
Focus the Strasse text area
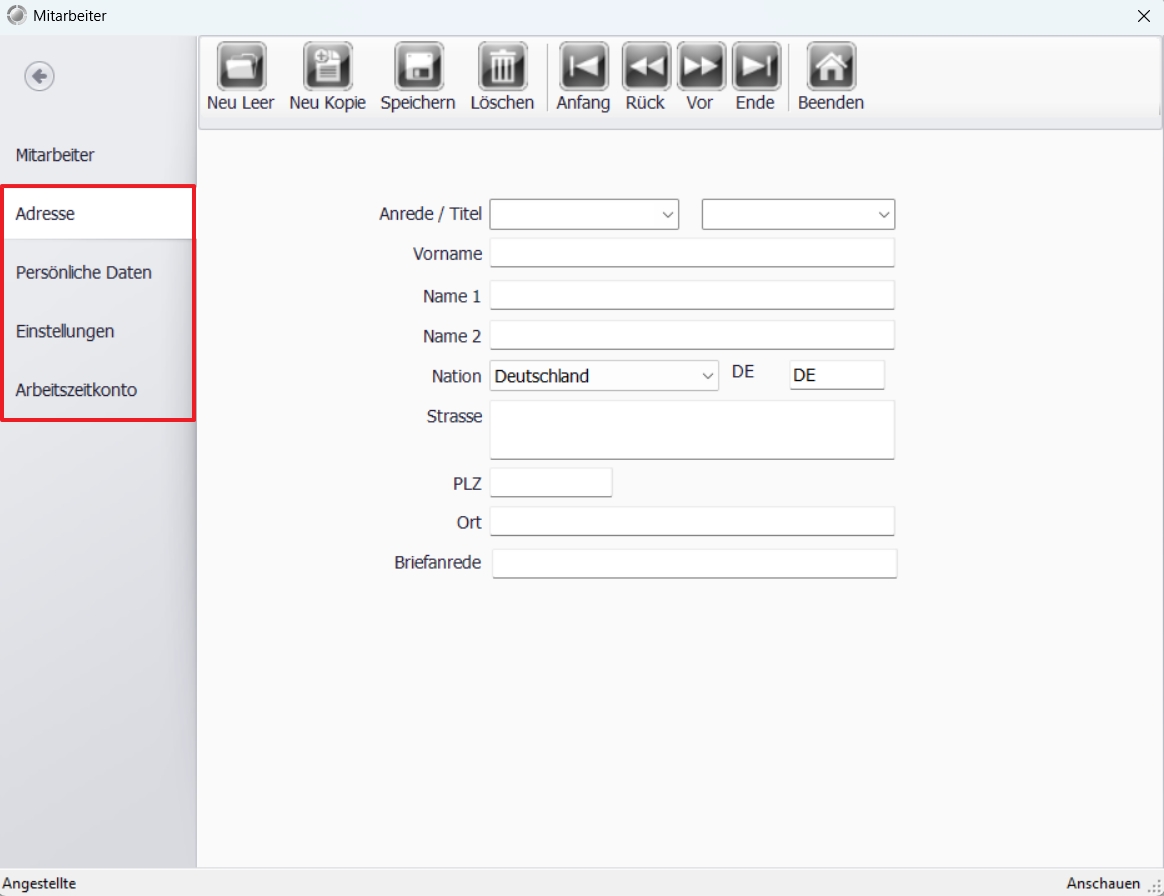[x=691, y=430]
